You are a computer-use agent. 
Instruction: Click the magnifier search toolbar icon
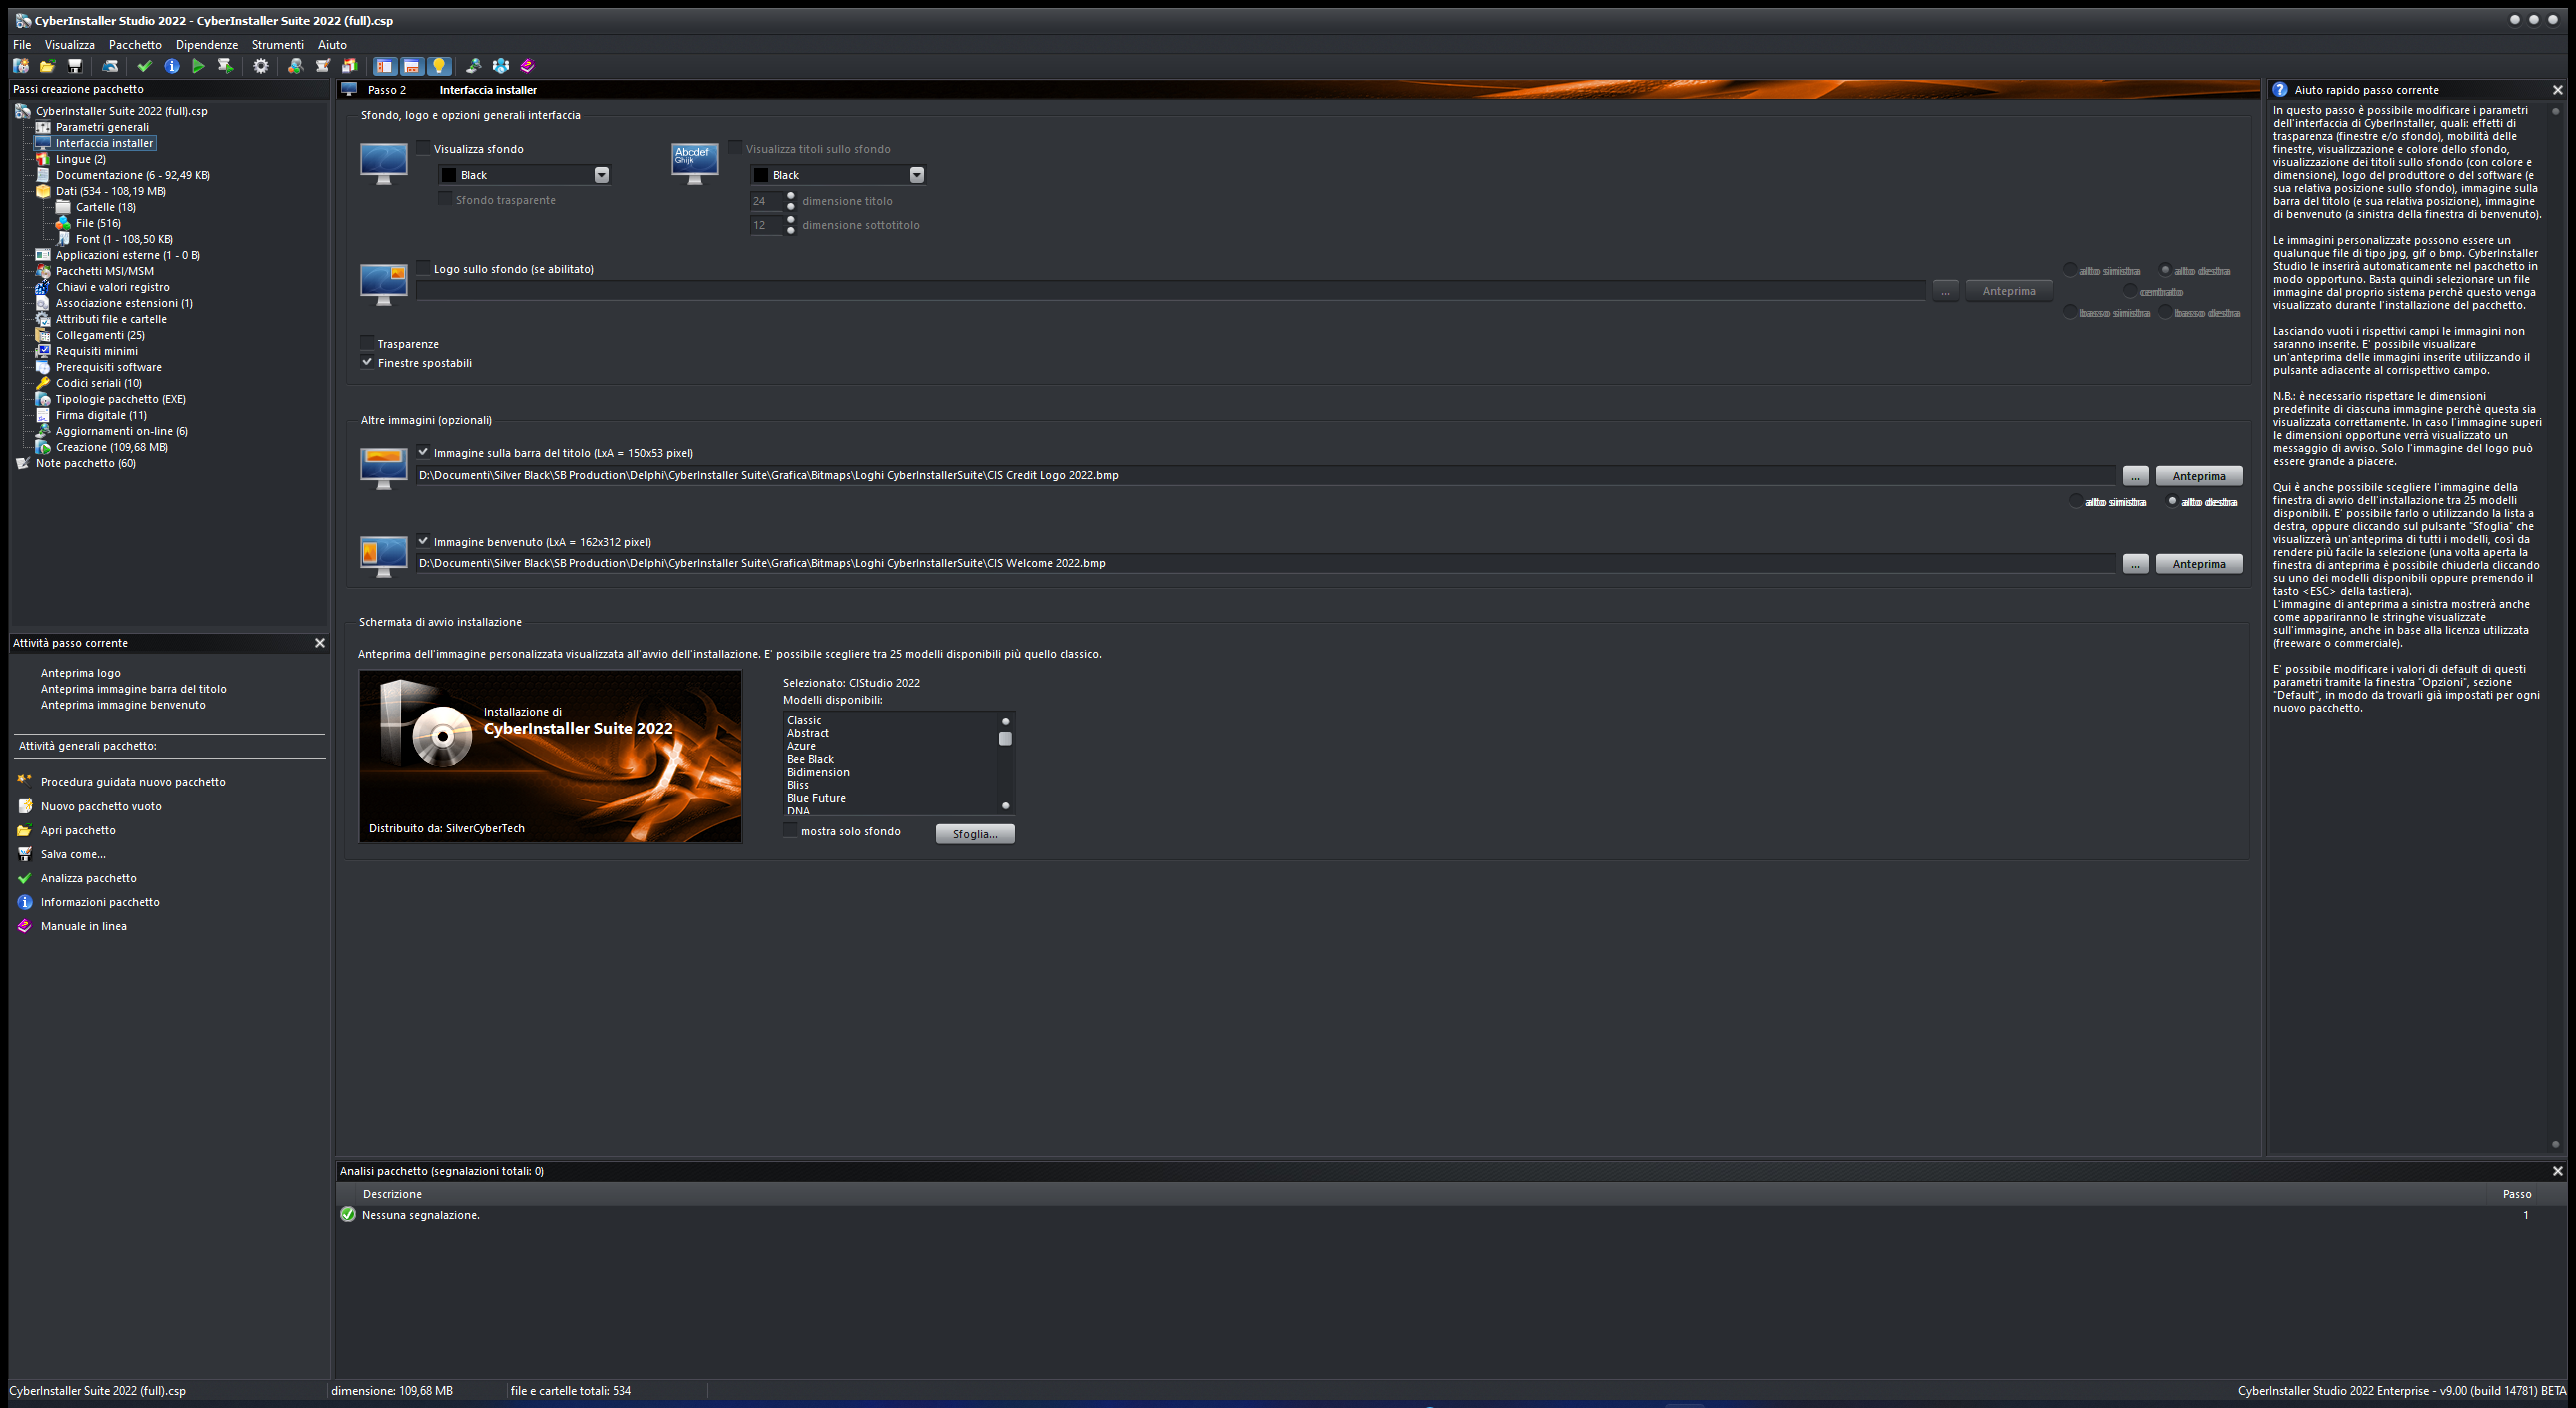tap(295, 66)
